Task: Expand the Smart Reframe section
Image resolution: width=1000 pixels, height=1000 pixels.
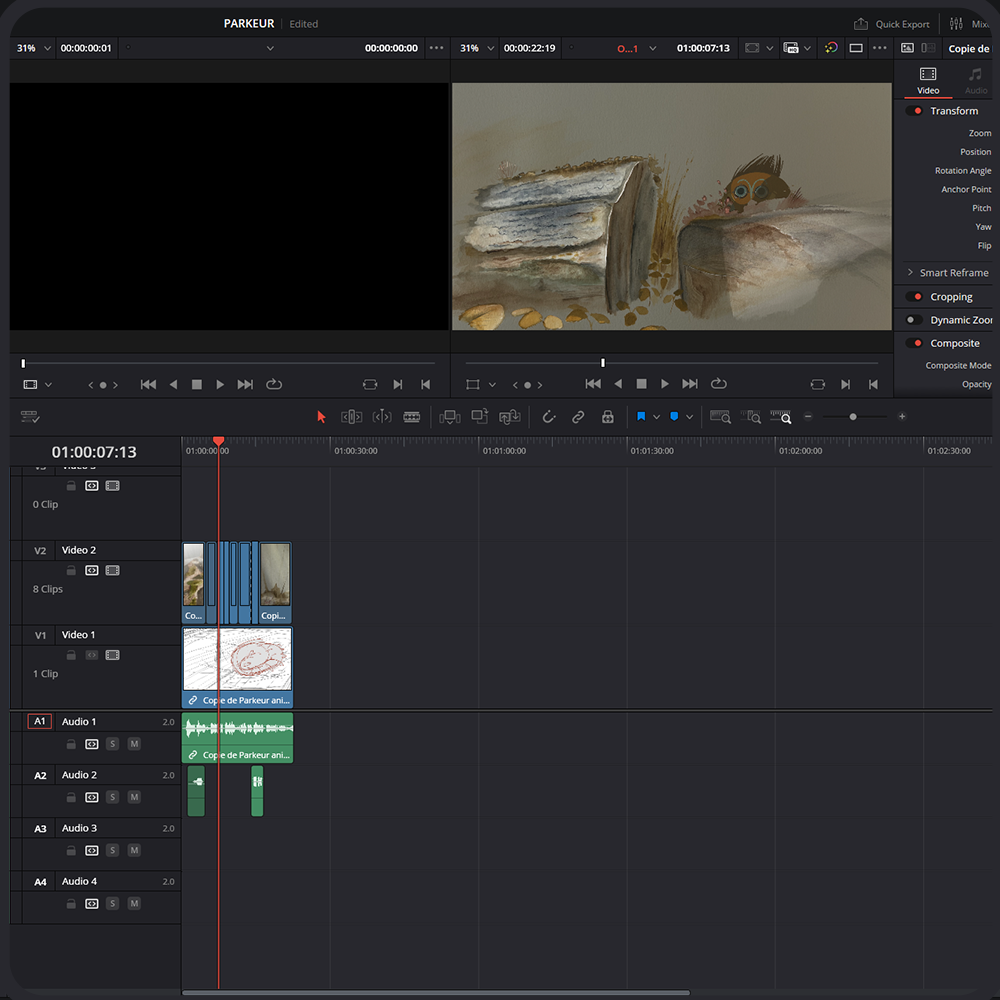Action: point(910,272)
